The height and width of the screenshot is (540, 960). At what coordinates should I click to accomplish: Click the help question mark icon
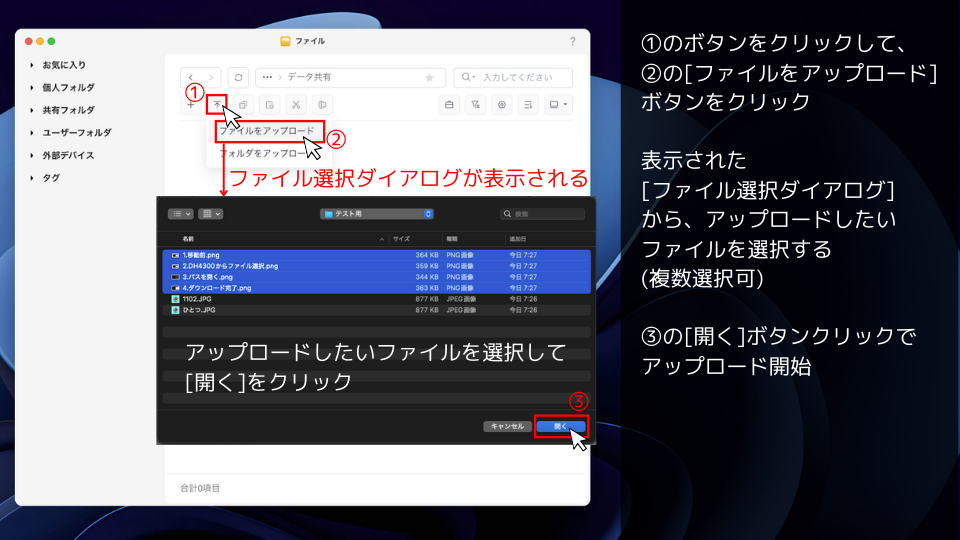pyautogui.click(x=572, y=41)
